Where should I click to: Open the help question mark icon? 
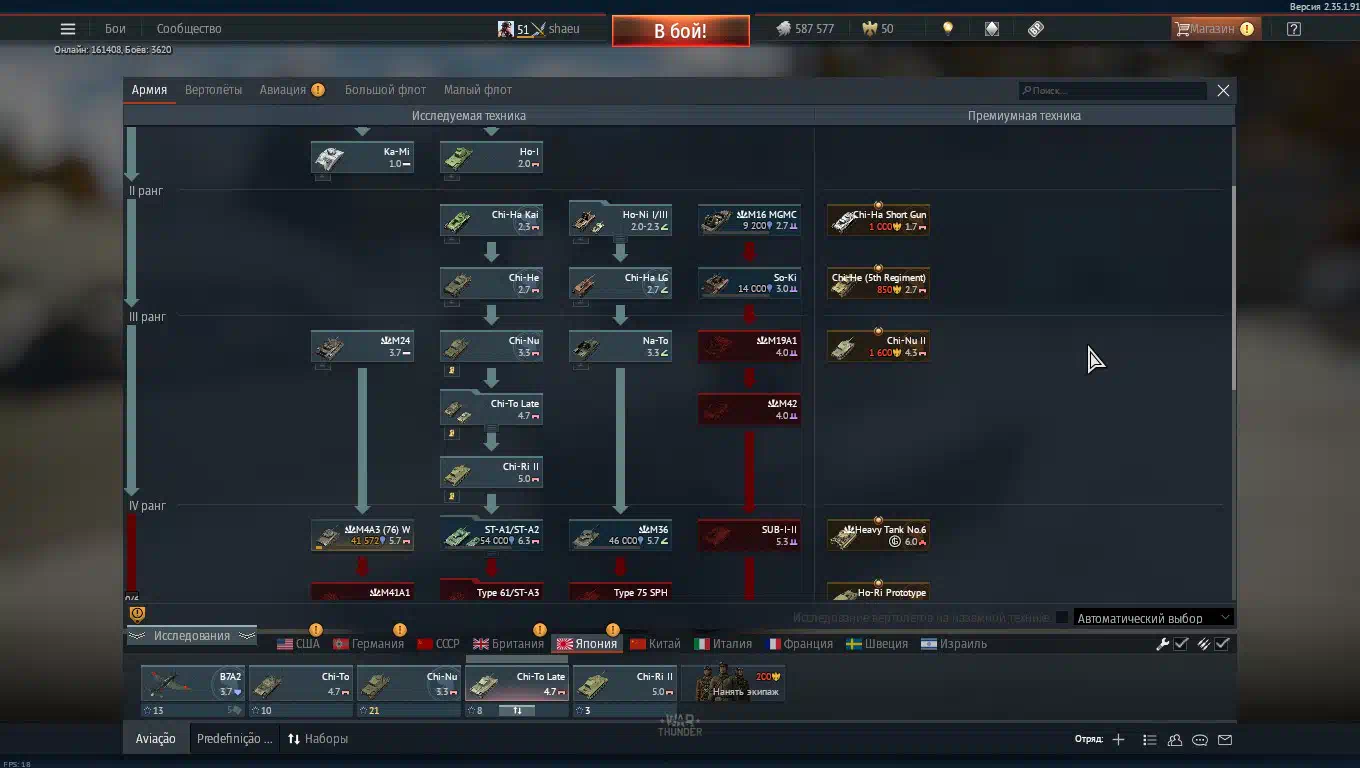[x=1294, y=29]
